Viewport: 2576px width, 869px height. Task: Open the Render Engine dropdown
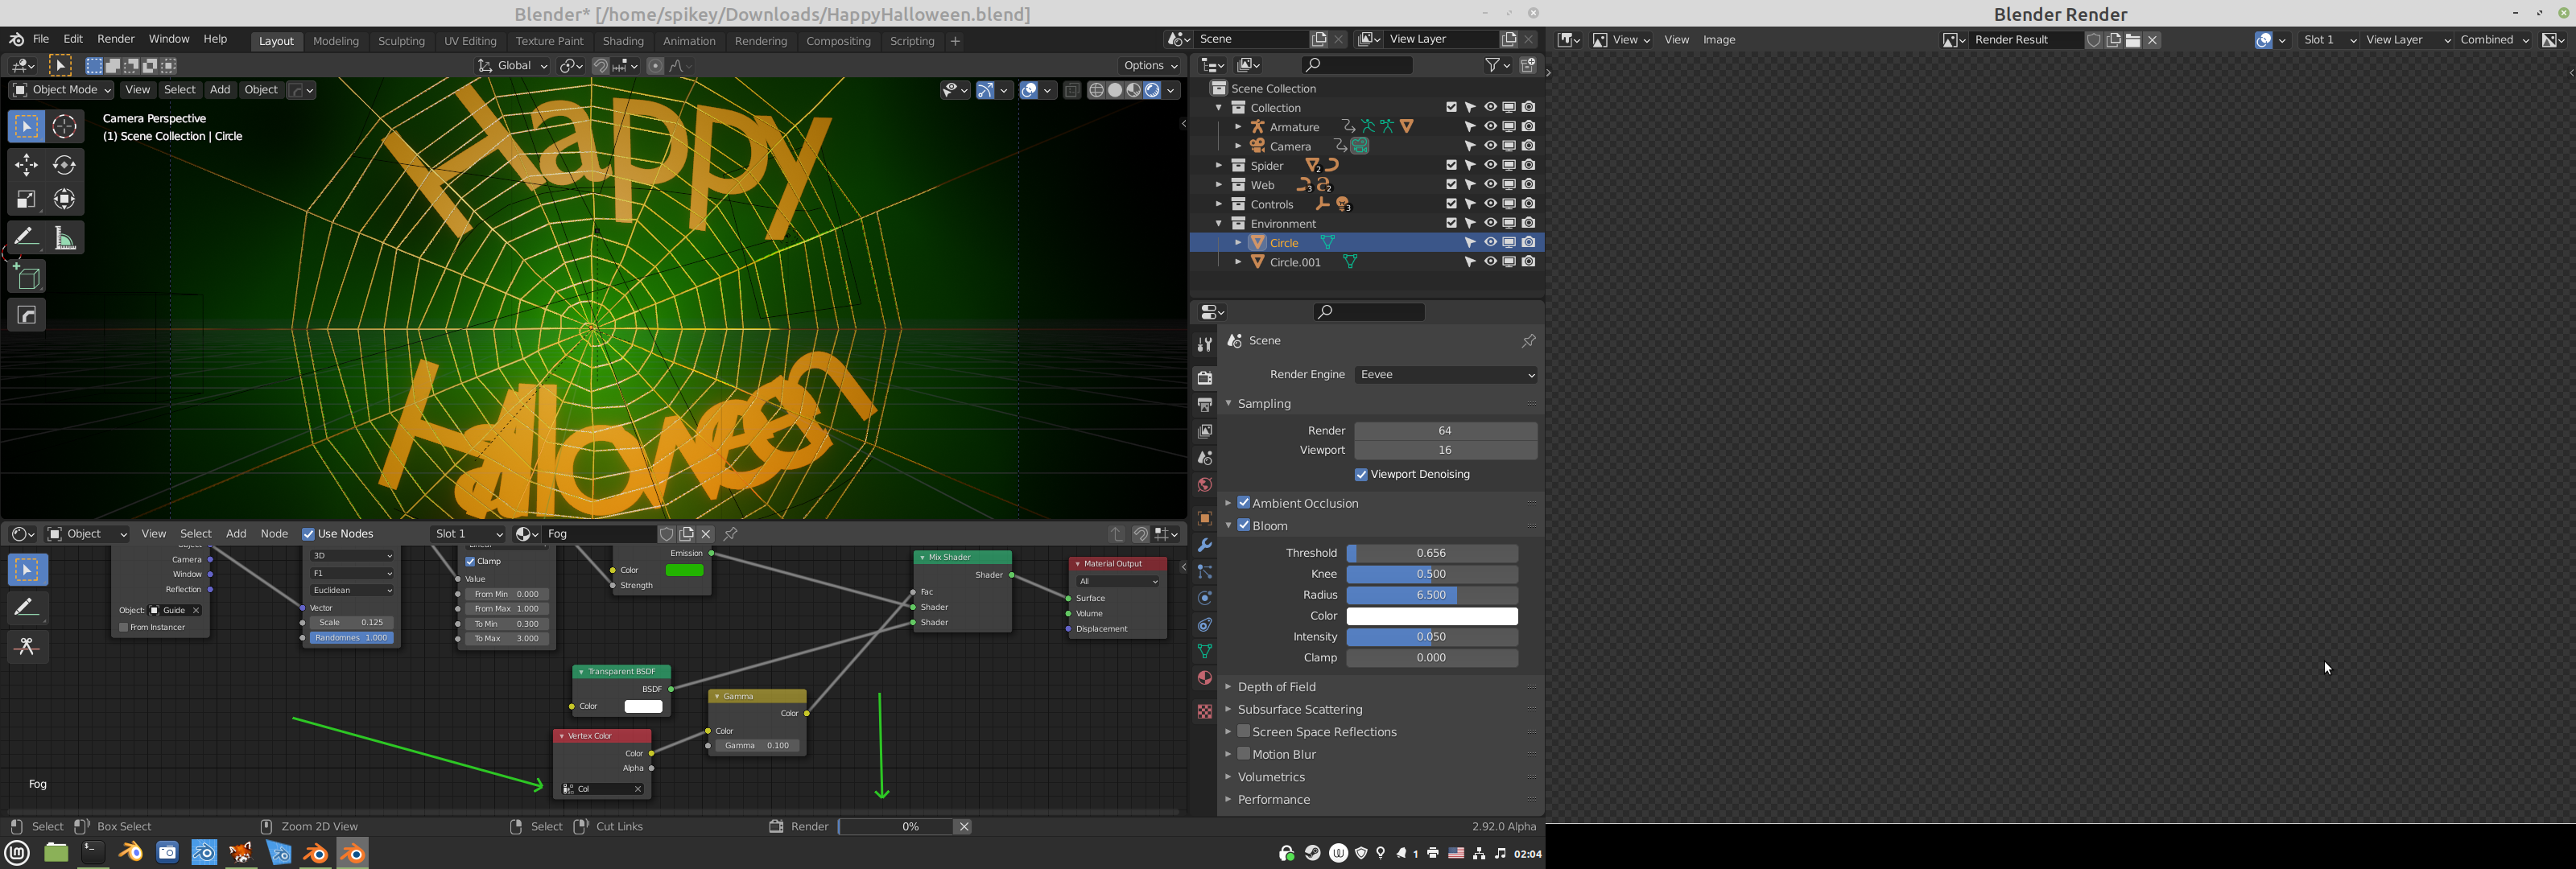tap(1446, 375)
